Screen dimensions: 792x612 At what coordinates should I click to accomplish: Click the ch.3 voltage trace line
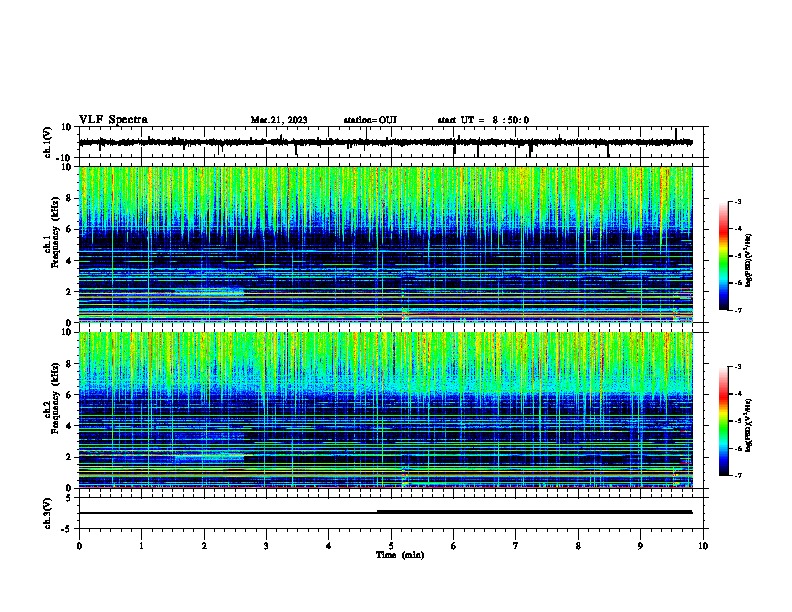pos(385,512)
